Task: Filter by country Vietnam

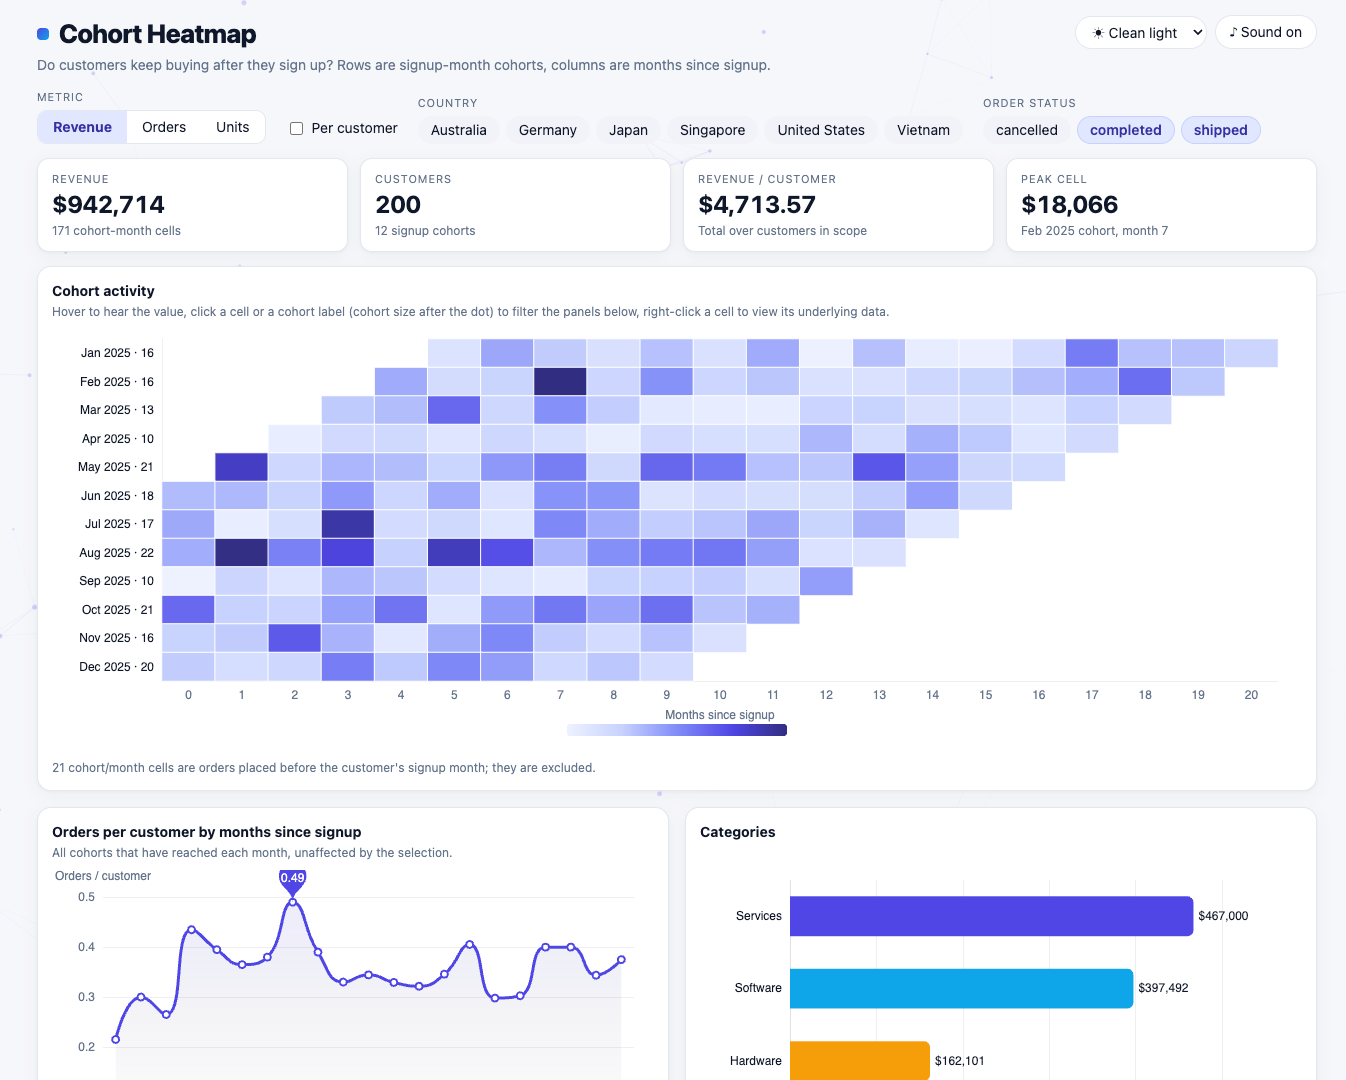Action: pos(923,130)
